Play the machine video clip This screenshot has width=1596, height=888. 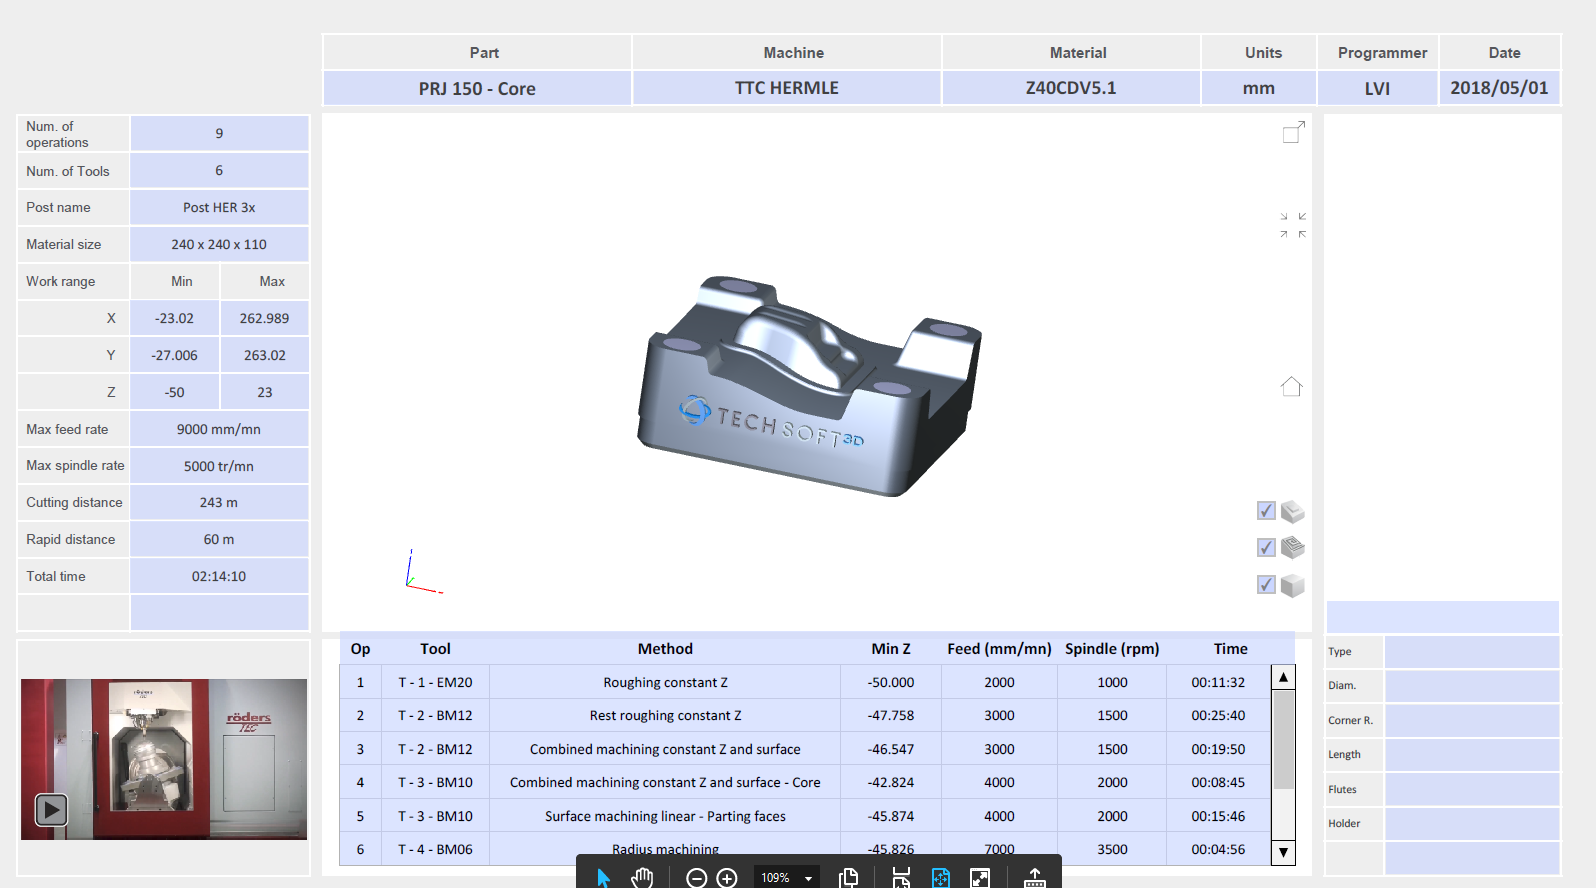pyautogui.click(x=51, y=809)
